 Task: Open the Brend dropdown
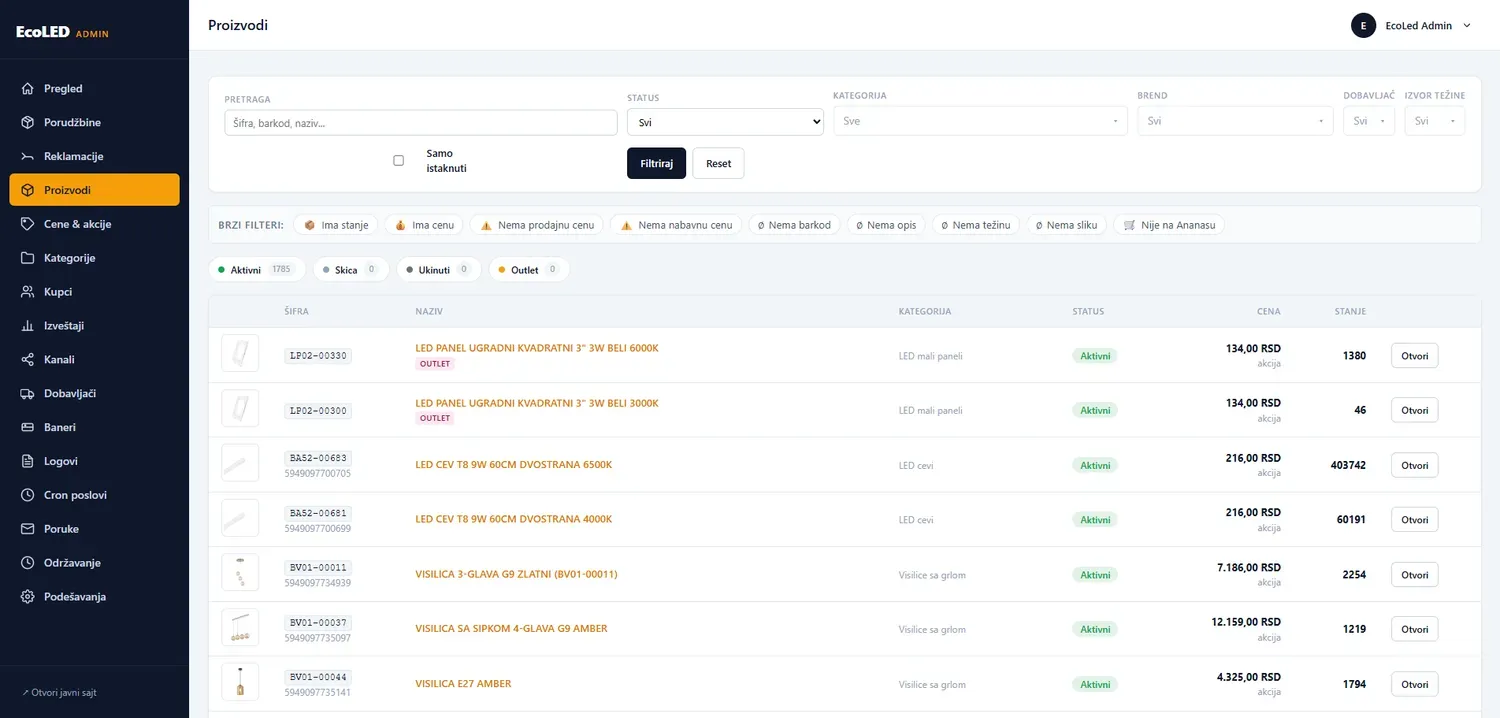1235,121
